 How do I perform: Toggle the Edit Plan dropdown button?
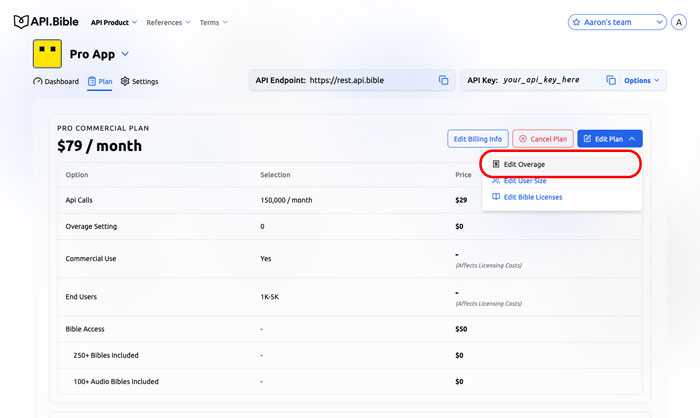(610, 139)
